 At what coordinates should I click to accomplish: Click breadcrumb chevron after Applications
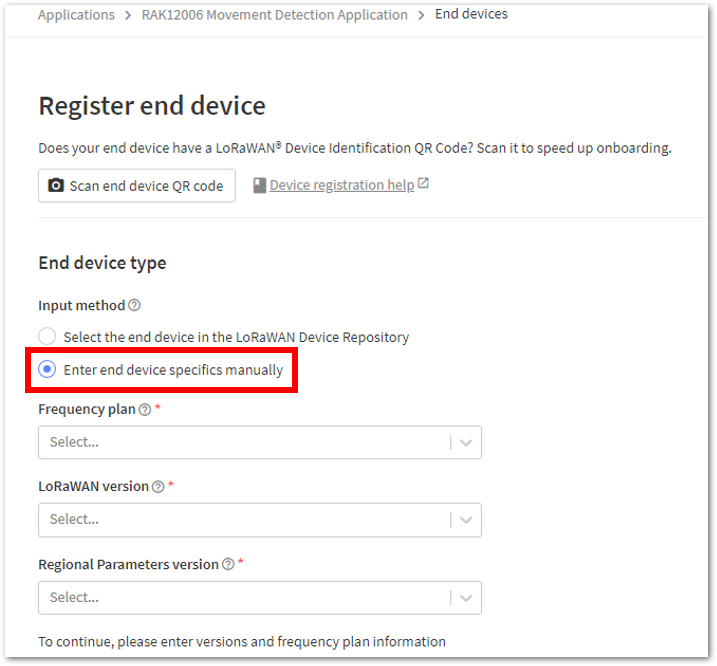[x=128, y=16]
